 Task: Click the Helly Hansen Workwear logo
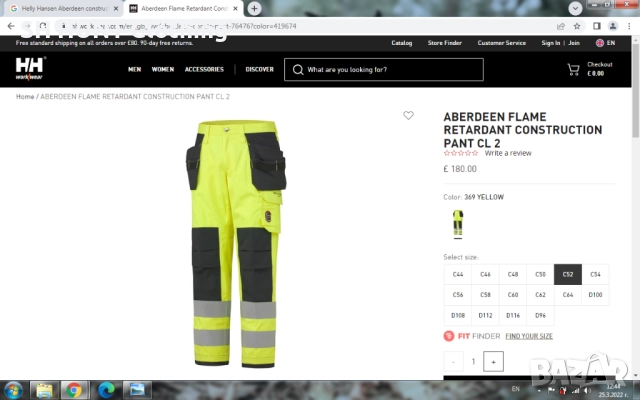tap(30, 69)
